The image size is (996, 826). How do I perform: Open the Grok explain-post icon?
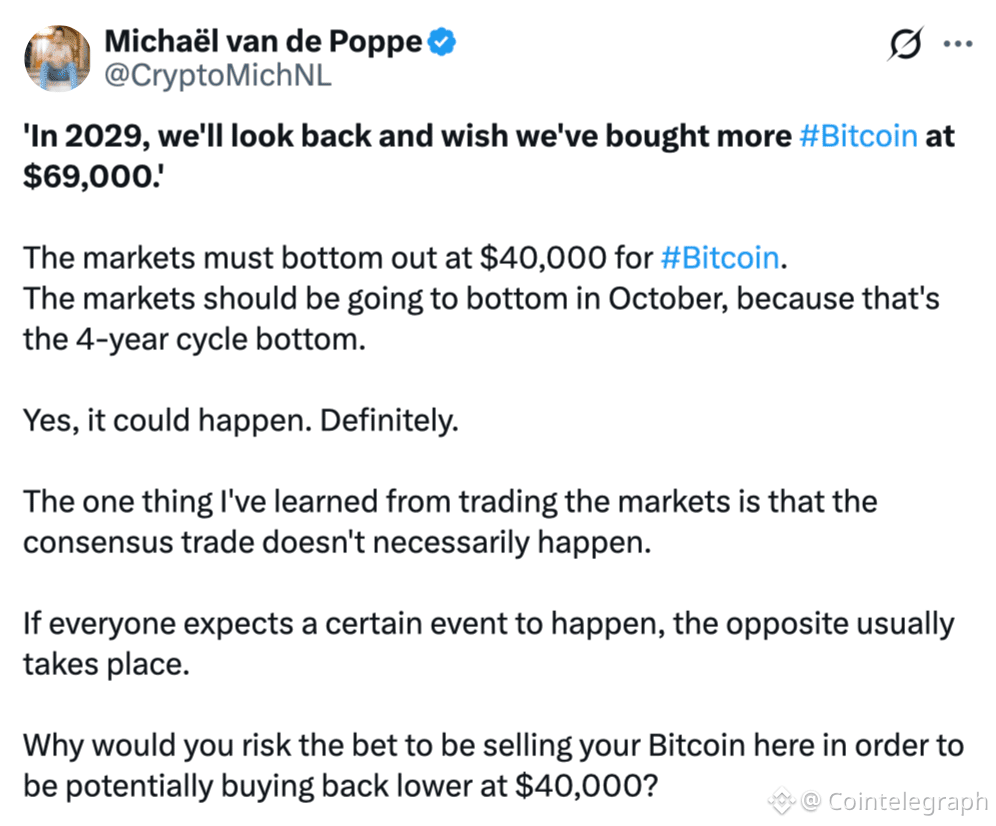coord(905,44)
